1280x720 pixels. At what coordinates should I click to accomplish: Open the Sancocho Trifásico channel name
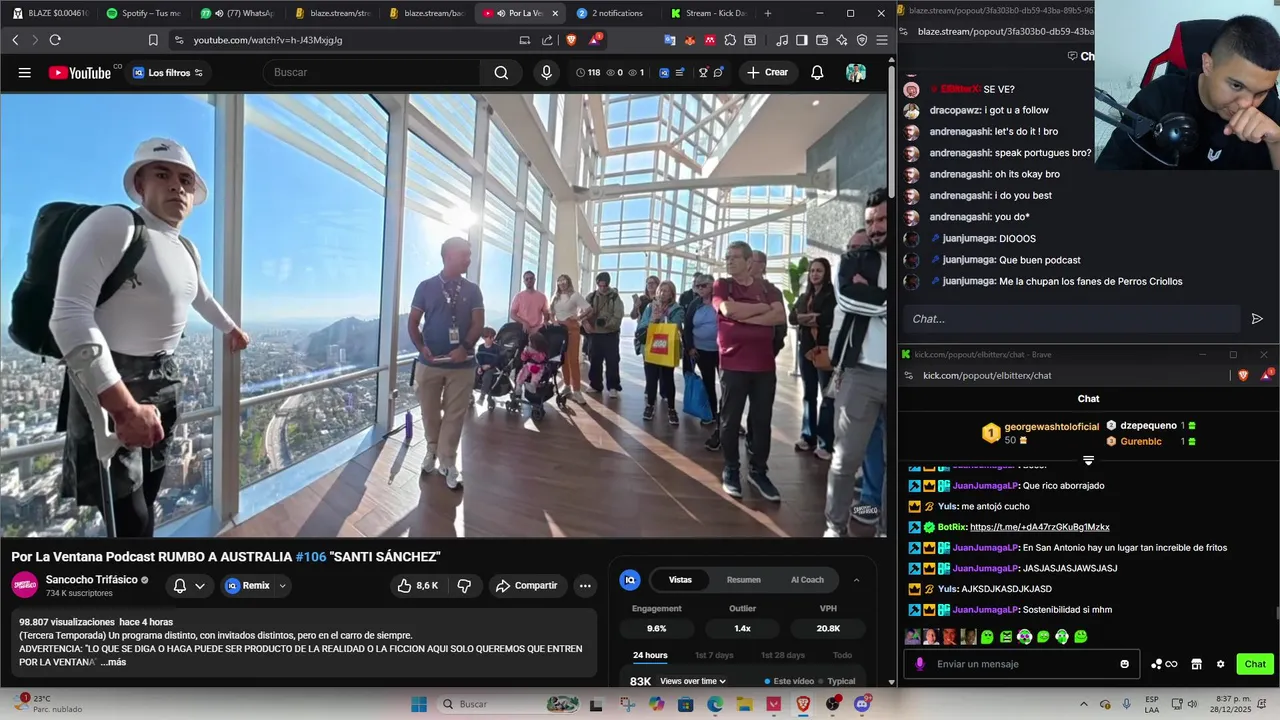coord(91,580)
